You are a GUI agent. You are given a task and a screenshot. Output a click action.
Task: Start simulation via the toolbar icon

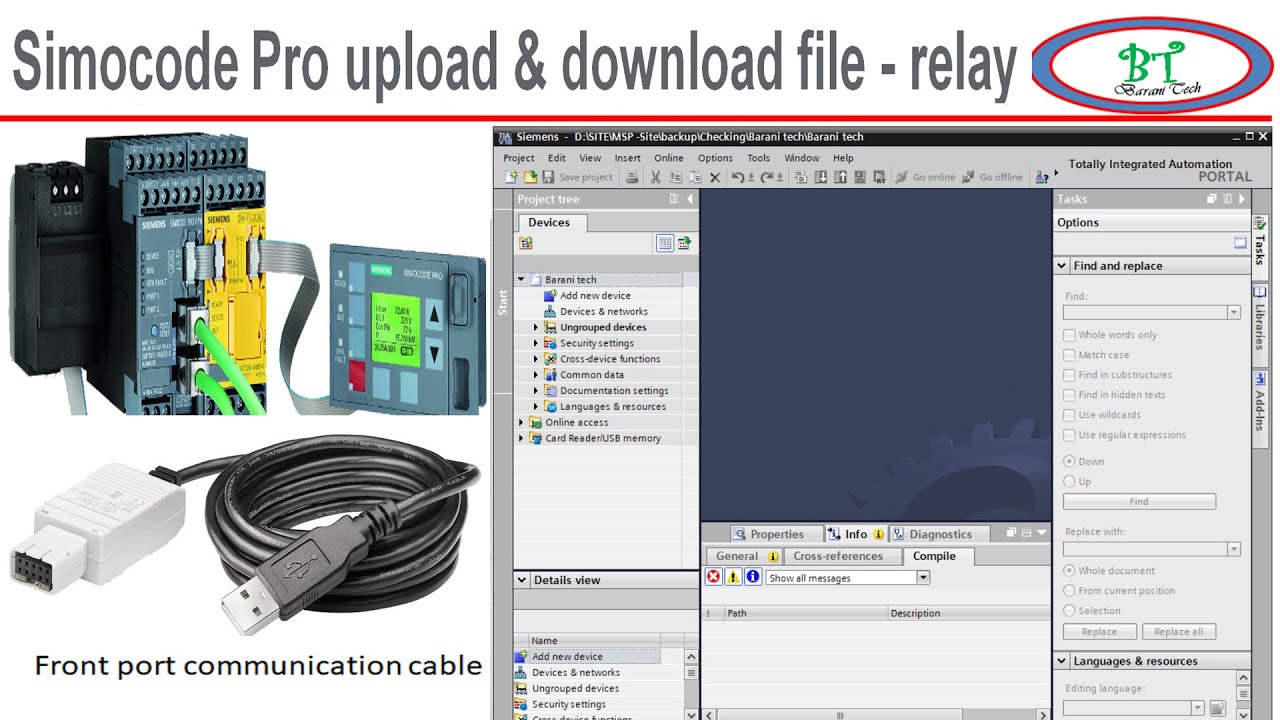[x=860, y=177]
